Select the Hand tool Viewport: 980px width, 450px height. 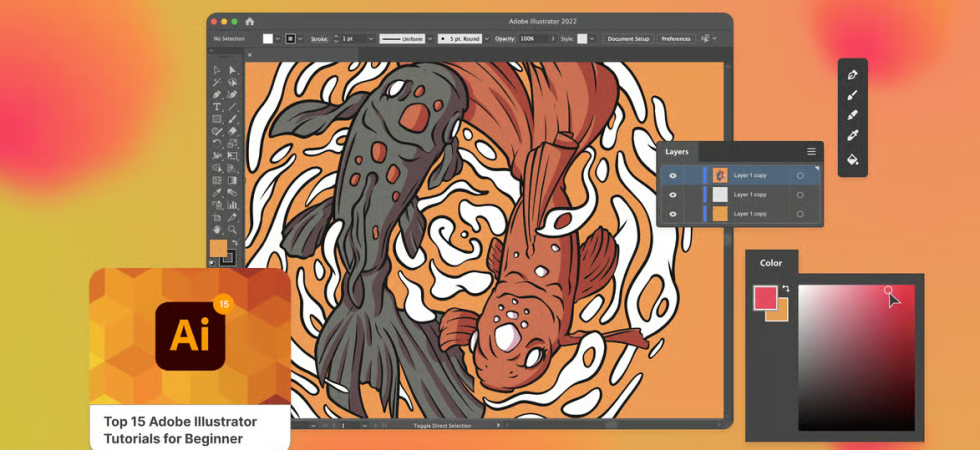click(217, 229)
